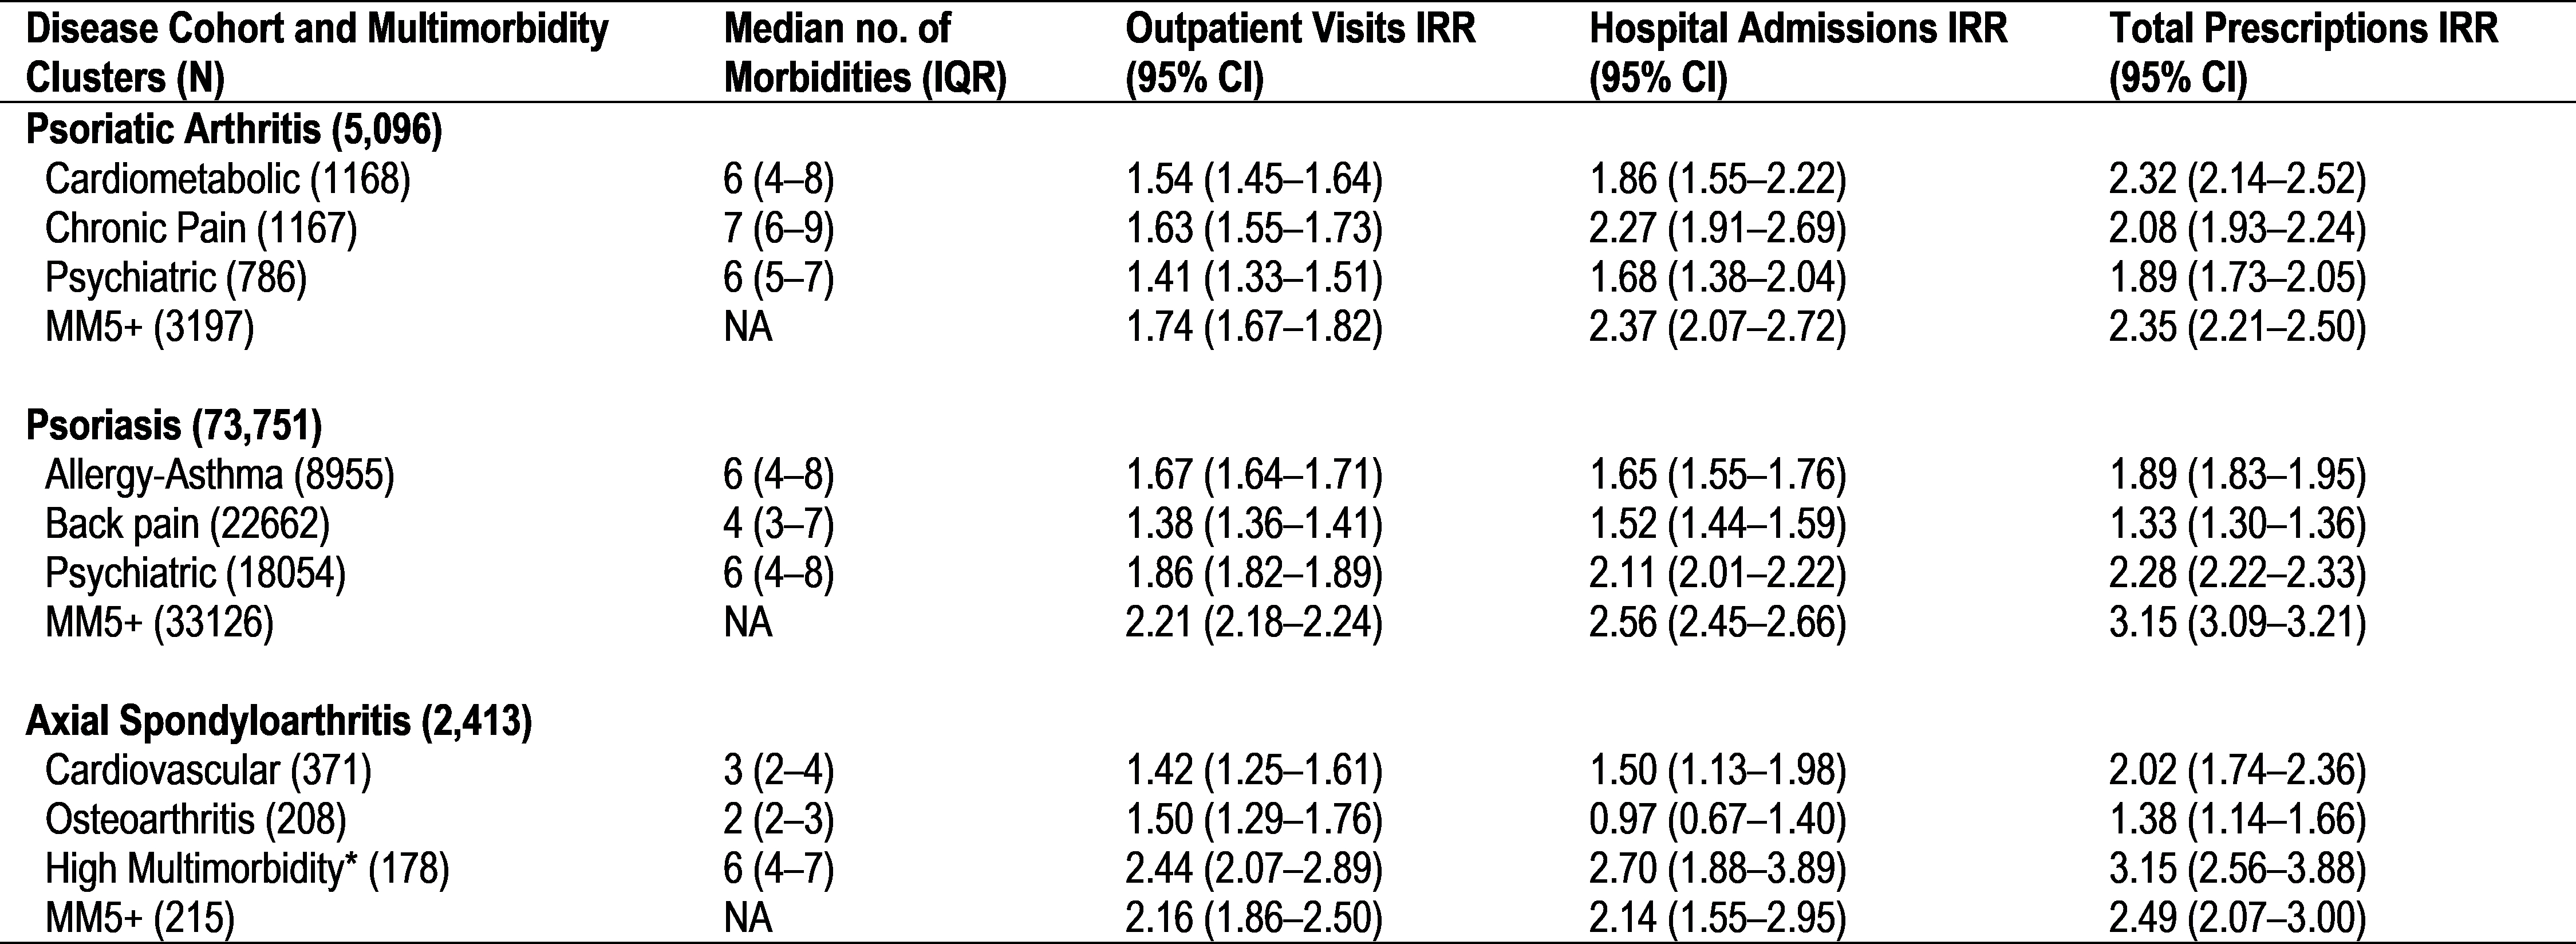2576x944 pixels.
Task: Select the Psychiatric (786) row label
Action: (x=175, y=278)
